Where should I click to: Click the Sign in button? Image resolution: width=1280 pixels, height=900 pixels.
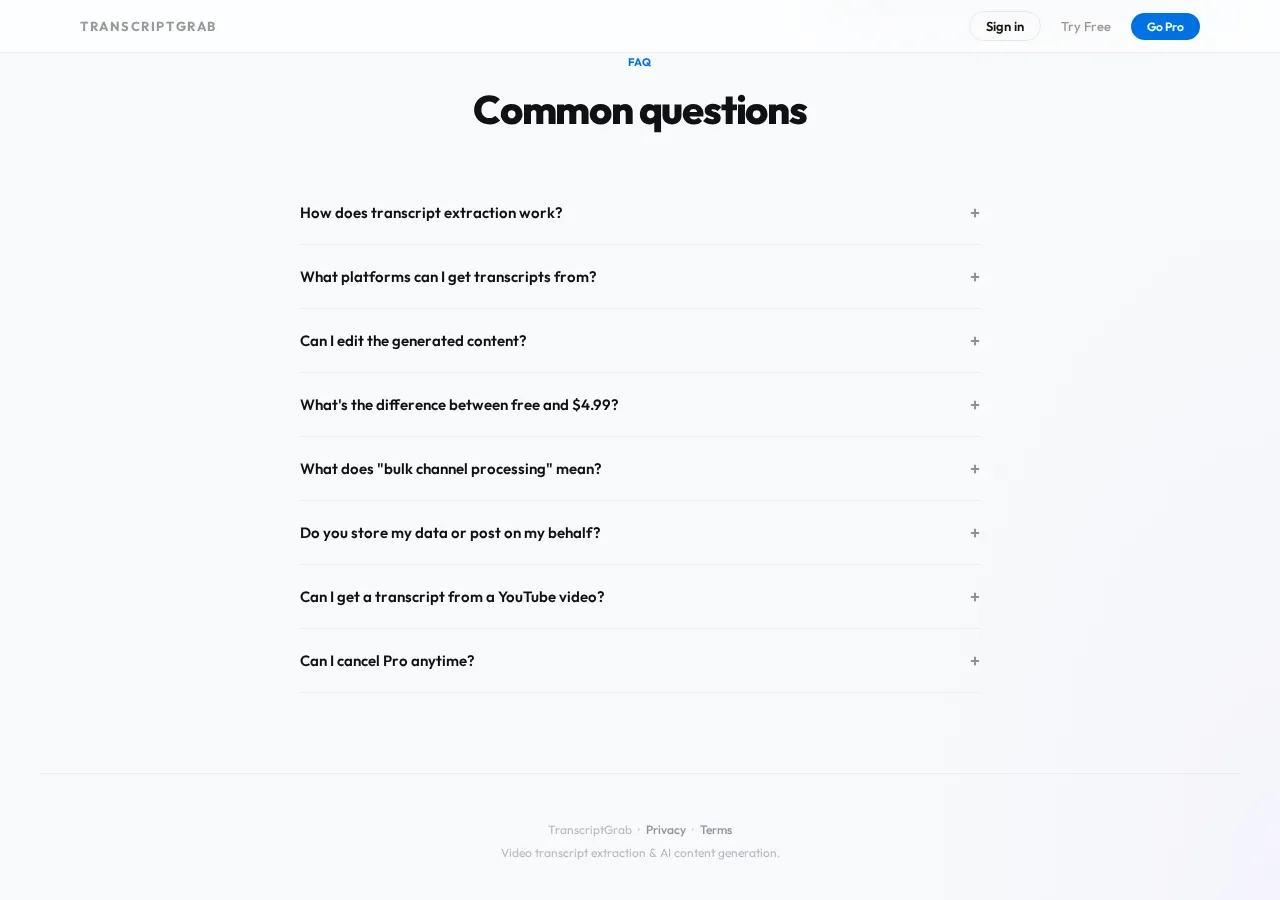[1005, 26]
